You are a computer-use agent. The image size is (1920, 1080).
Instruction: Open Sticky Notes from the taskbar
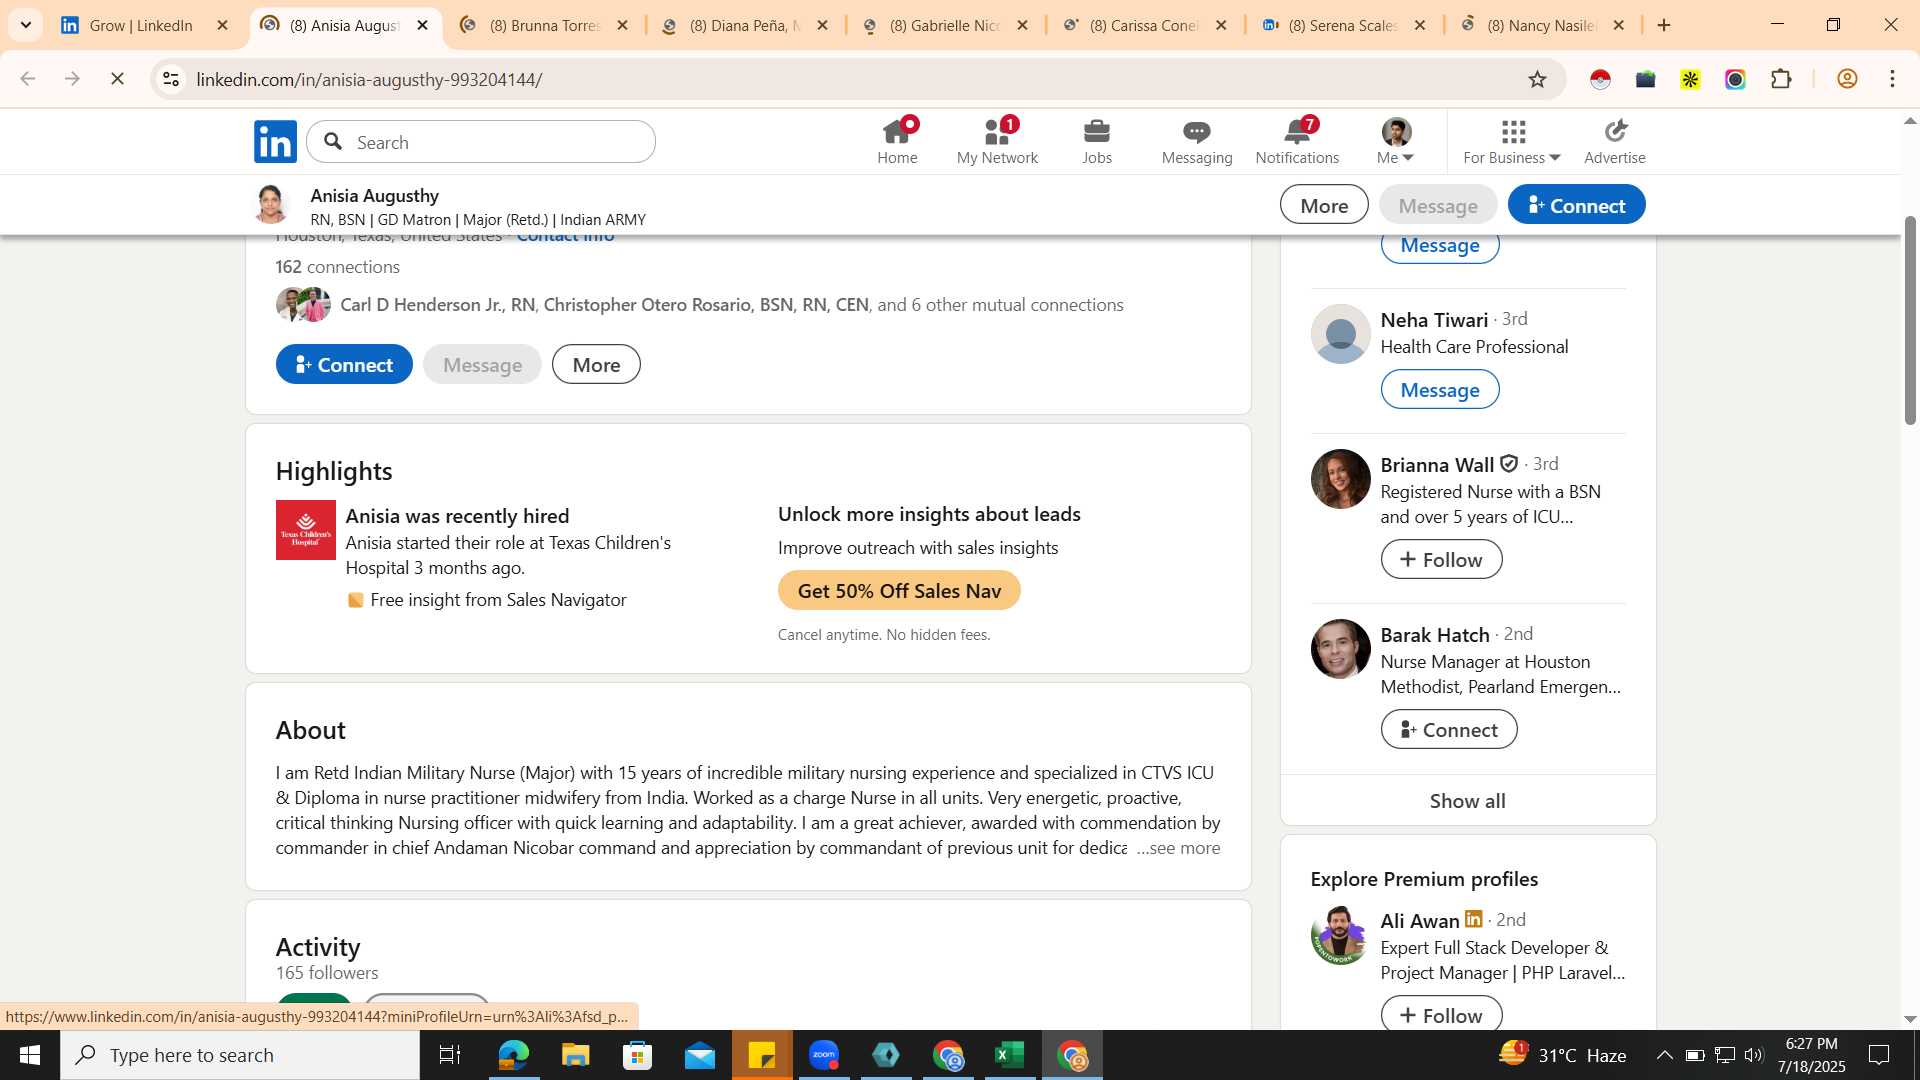point(762,1055)
